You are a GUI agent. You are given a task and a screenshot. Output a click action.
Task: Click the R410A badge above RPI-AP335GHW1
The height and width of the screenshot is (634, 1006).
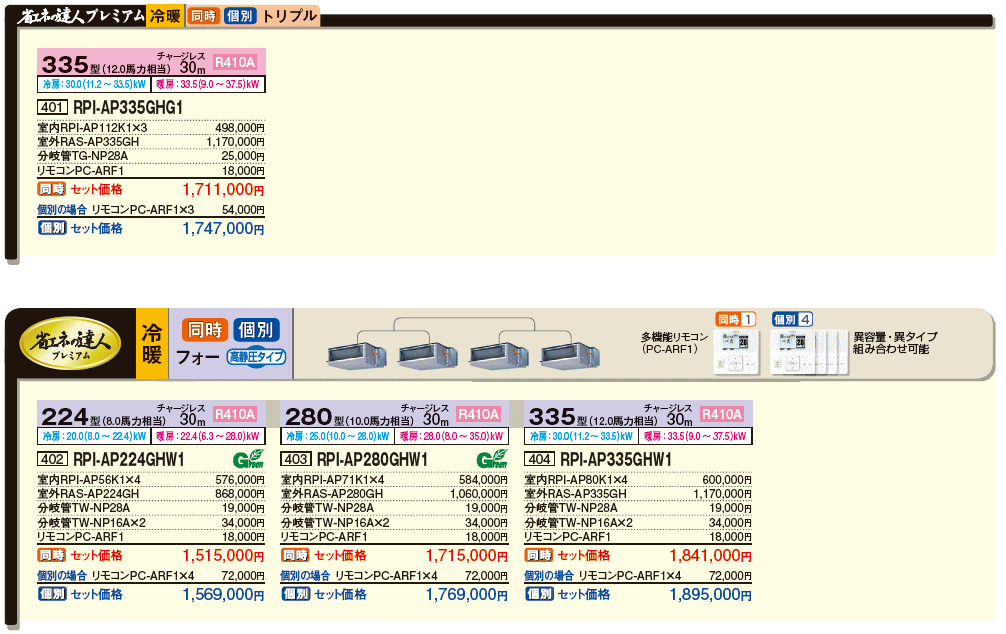(722, 415)
